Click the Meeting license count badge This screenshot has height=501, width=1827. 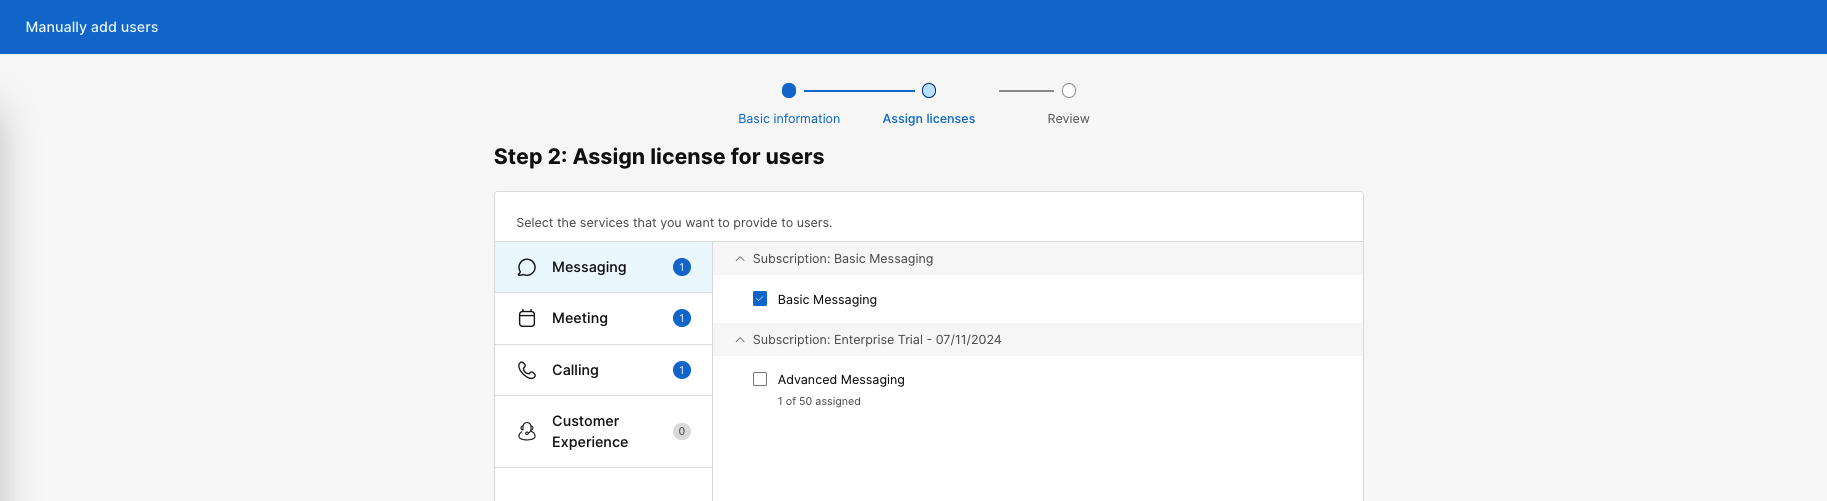(682, 318)
